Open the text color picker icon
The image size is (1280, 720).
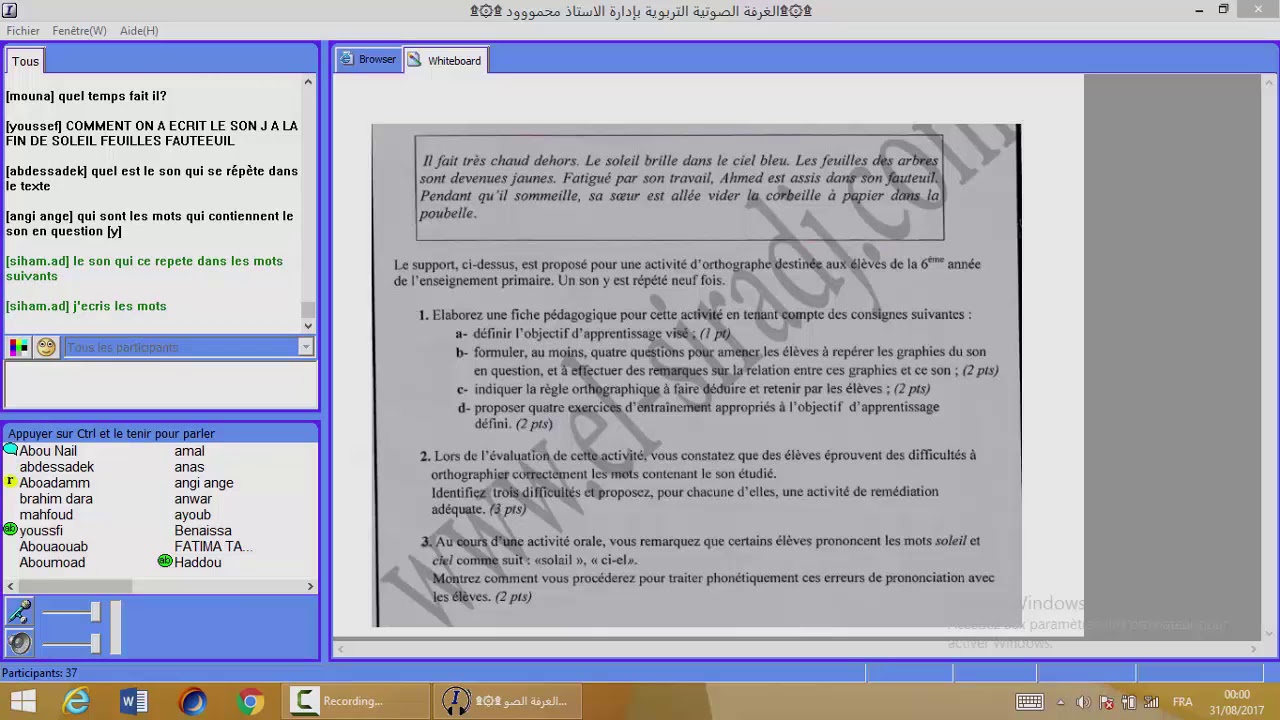[19, 347]
